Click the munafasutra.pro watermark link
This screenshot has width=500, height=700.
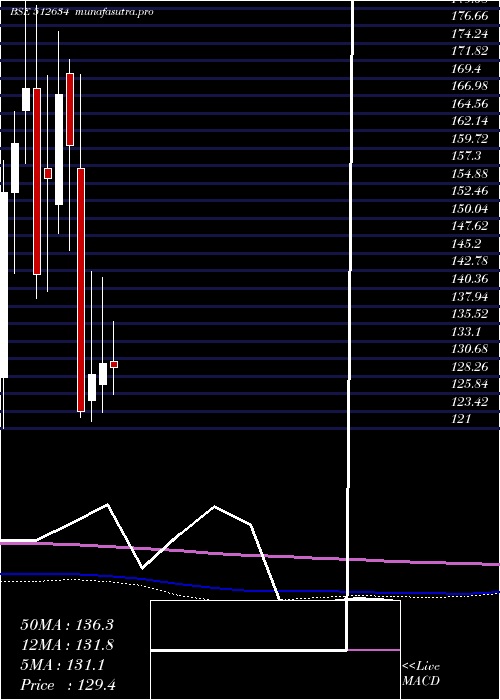coord(115,12)
